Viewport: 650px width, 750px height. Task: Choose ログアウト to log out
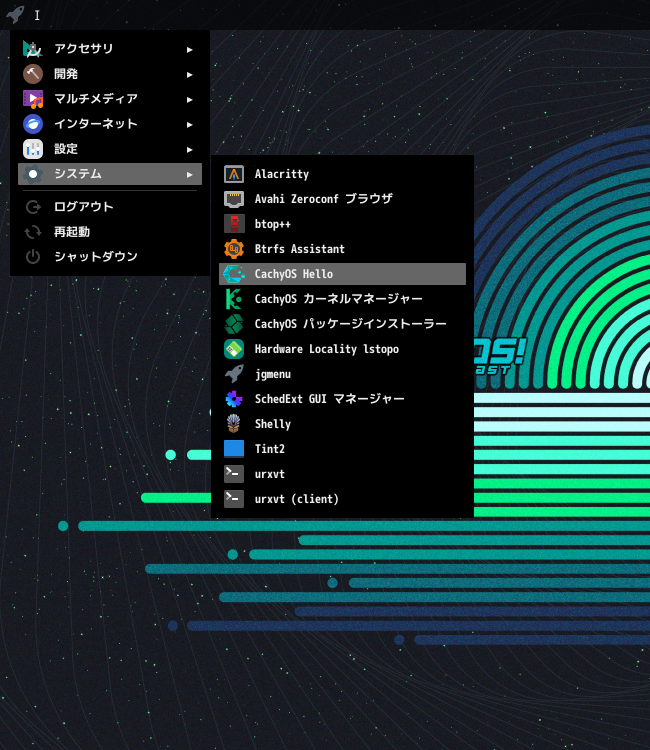pyautogui.click(x=110, y=207)
